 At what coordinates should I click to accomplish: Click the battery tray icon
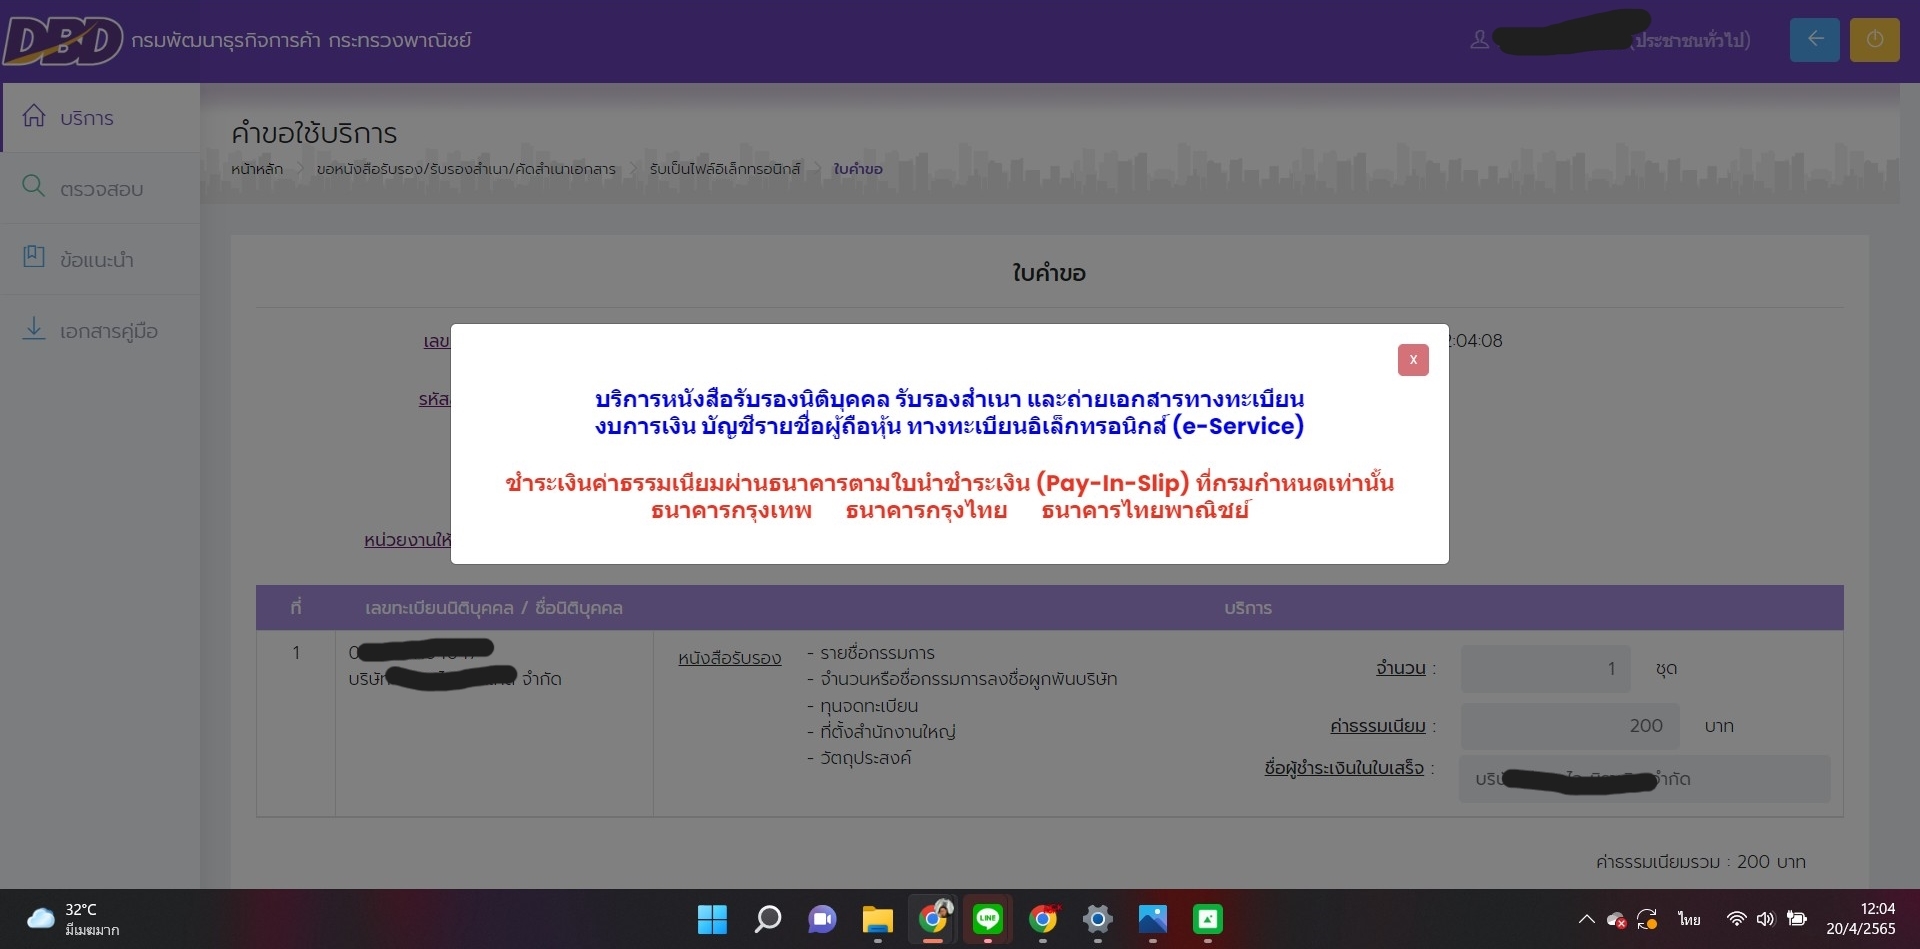(x=1797, y=919)
